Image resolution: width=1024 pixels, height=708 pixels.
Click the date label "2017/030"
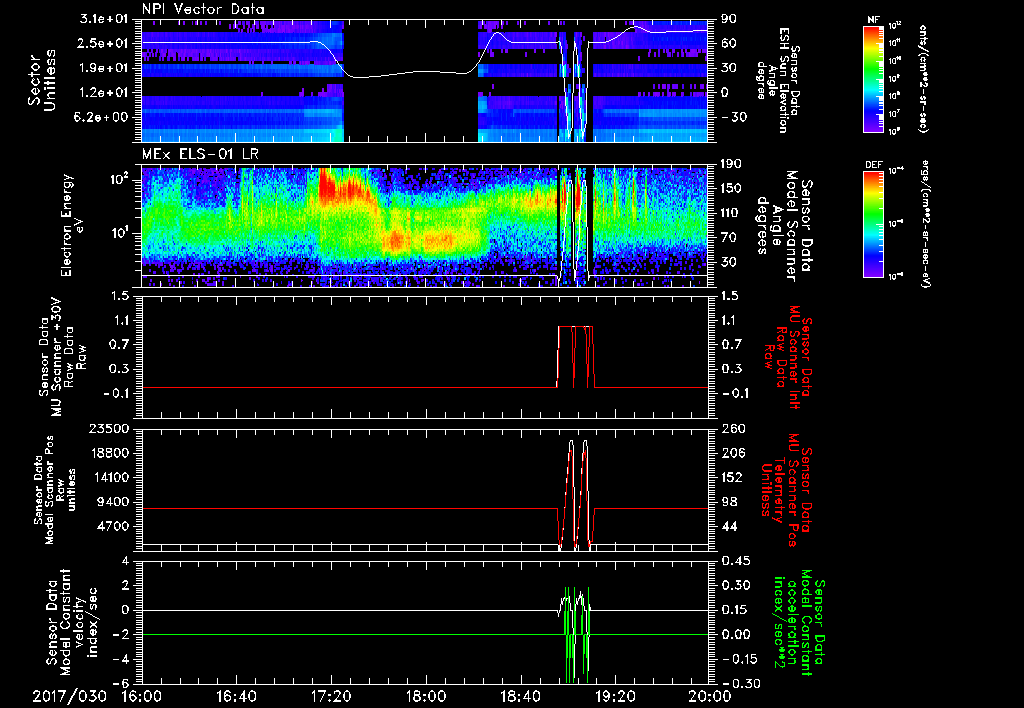coord(69,696)
